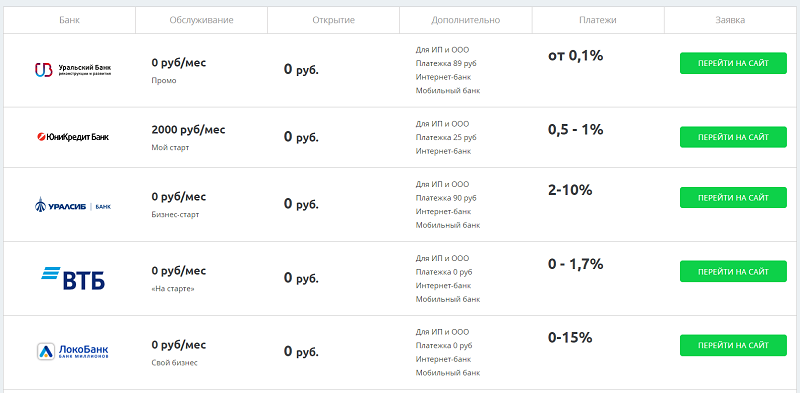Go to Уральский Банк site via green button

click(x=733, y=63)
